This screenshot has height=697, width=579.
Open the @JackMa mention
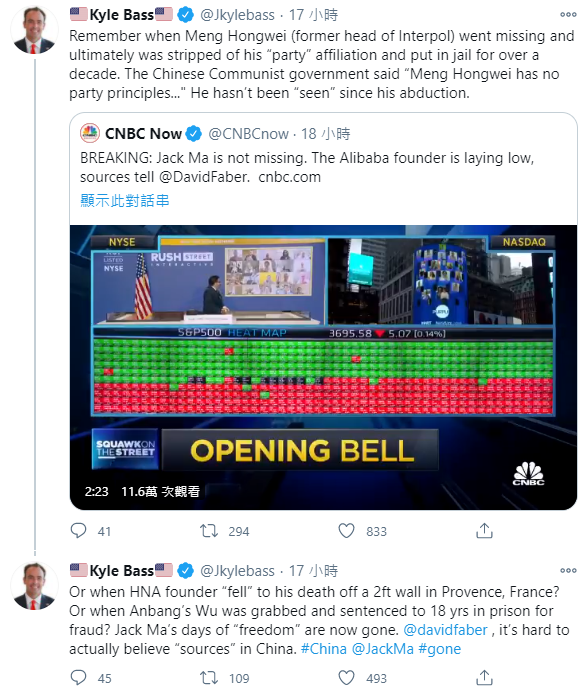point(383,649)
